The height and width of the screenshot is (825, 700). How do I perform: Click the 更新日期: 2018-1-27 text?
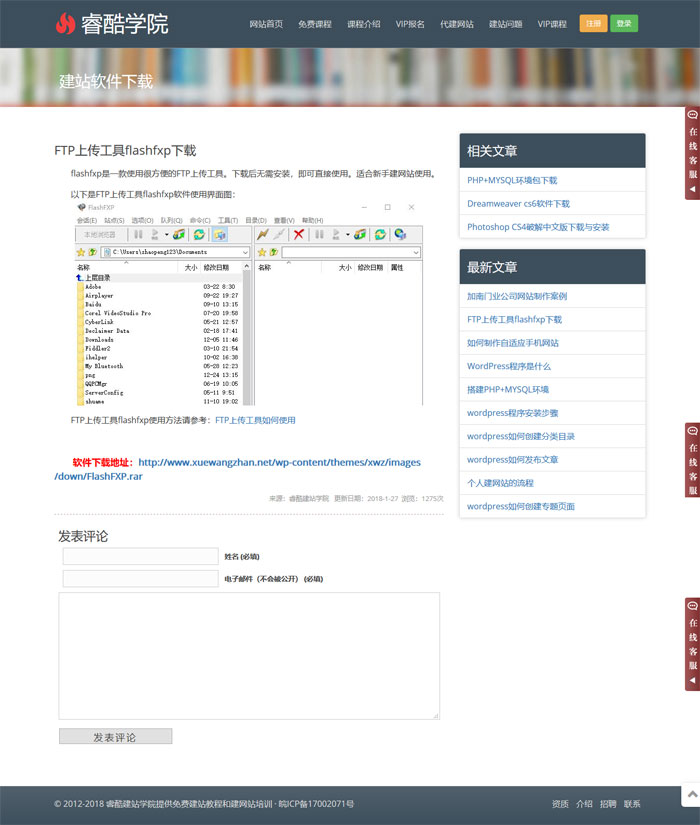[366, 498]
